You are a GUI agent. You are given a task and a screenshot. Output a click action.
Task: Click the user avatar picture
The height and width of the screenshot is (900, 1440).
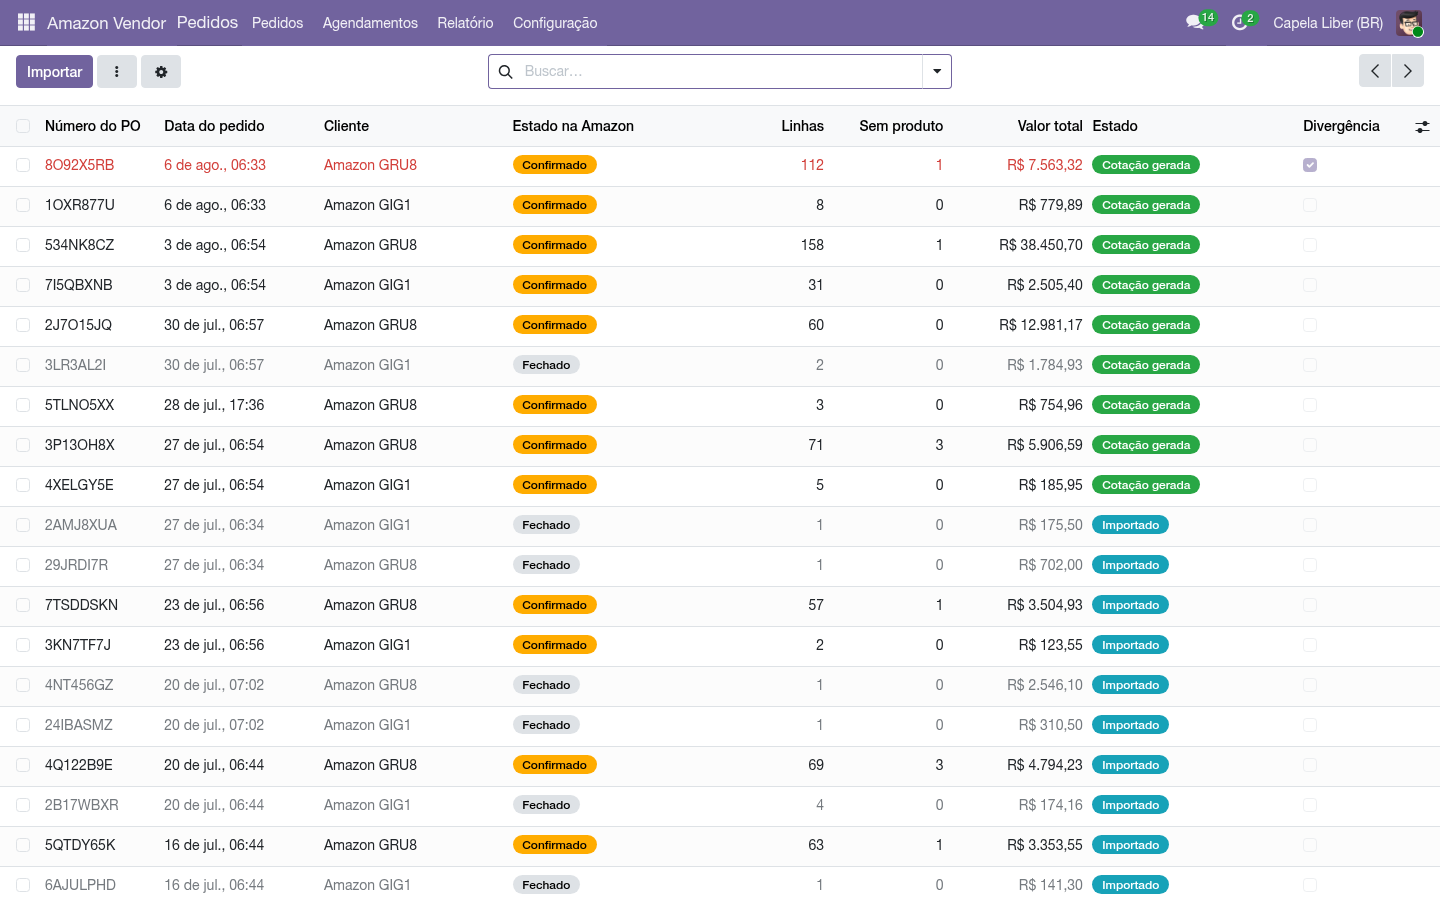pyautogui.click(x=1409, y=22)
